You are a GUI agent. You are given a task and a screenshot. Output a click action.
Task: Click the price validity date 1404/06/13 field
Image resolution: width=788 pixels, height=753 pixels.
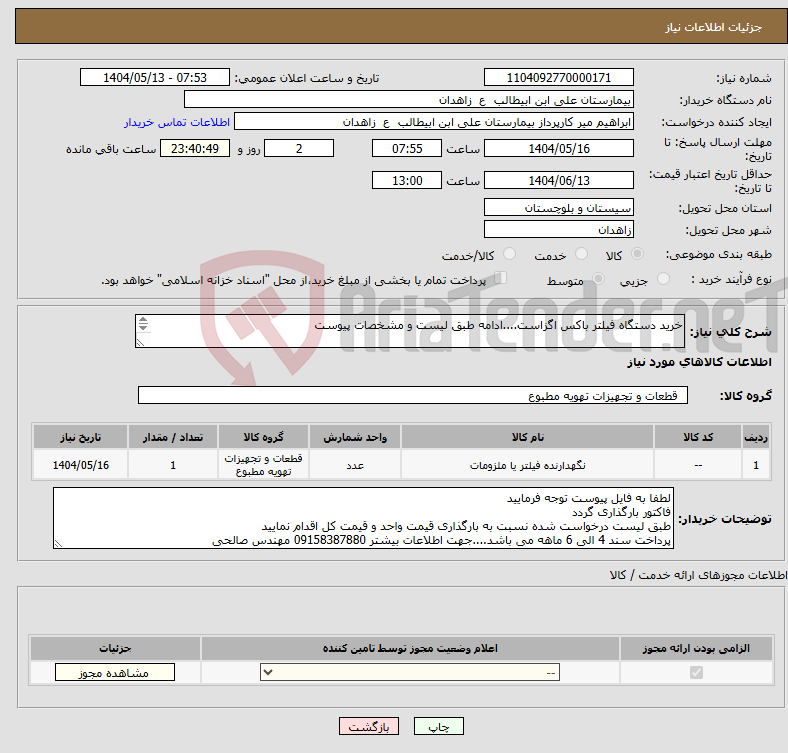coord(558,180)
